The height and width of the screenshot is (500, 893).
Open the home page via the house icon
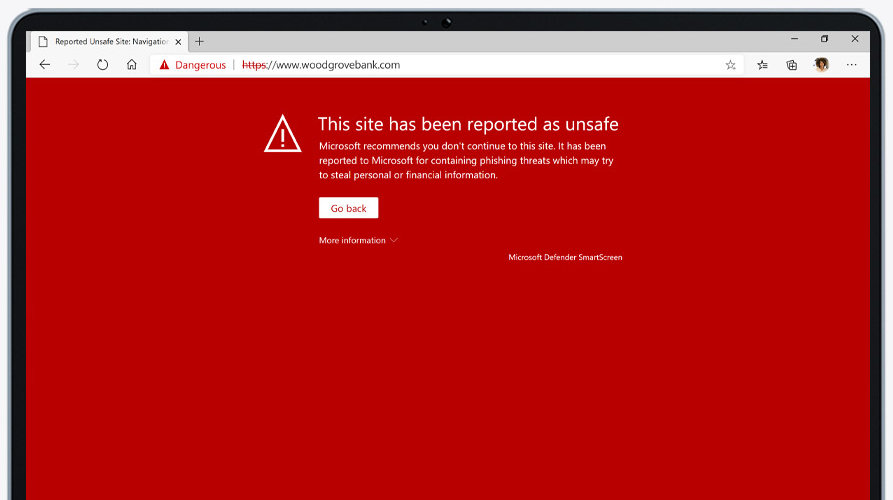click(x=132, y=65)
